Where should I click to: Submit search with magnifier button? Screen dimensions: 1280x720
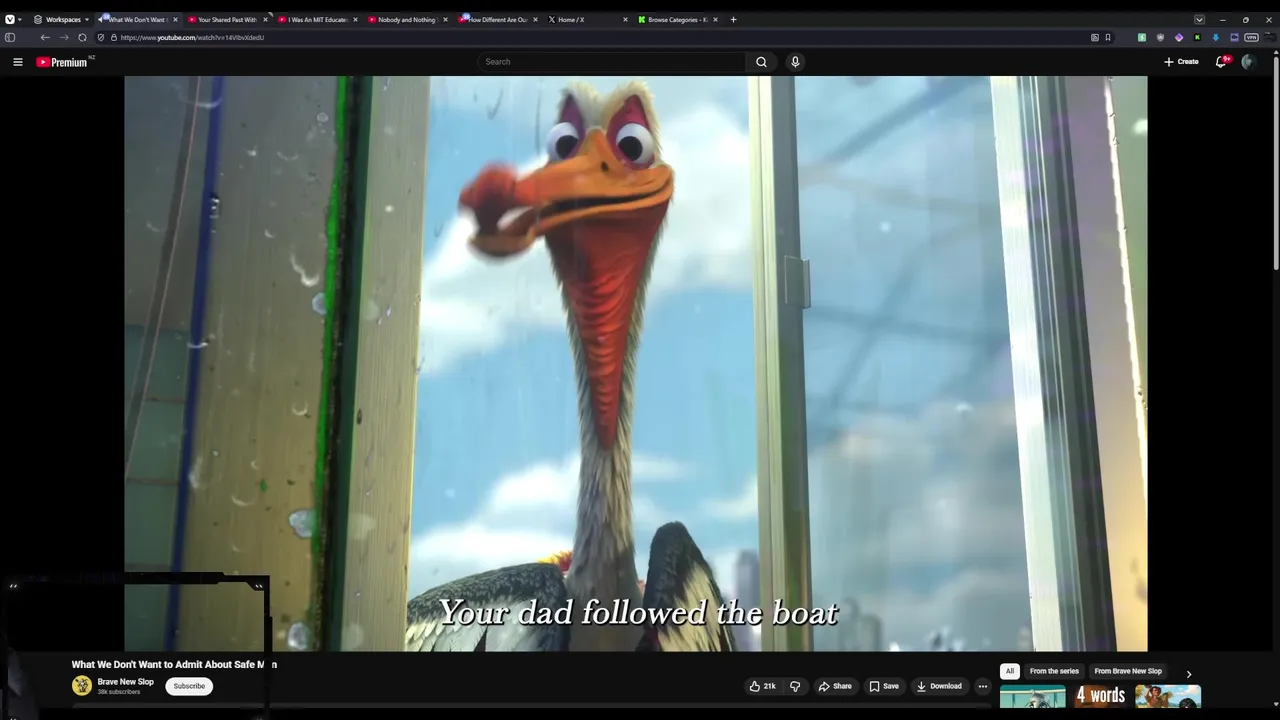(x=761, y=62)
